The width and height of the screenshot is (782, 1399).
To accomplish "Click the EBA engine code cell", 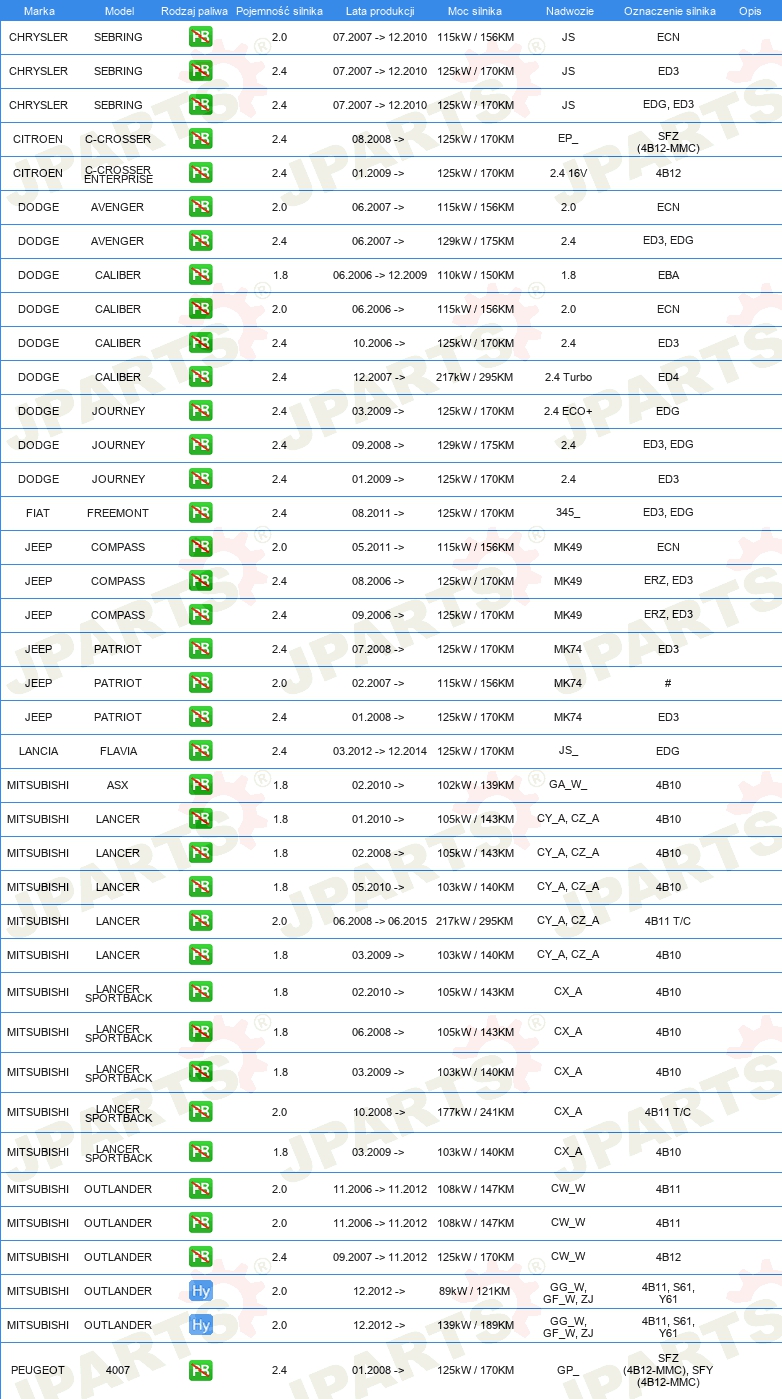I will tap(668, 276).
